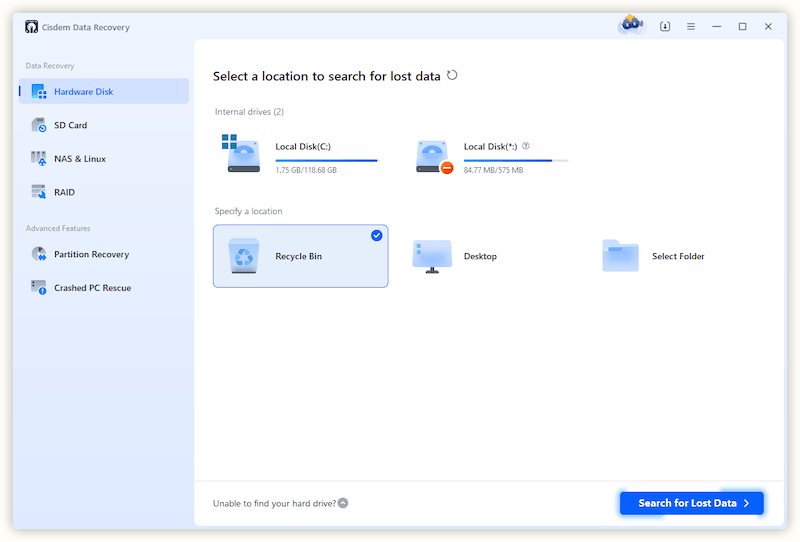Click the Local Disk(*:) usage bar

pos(516,160)
